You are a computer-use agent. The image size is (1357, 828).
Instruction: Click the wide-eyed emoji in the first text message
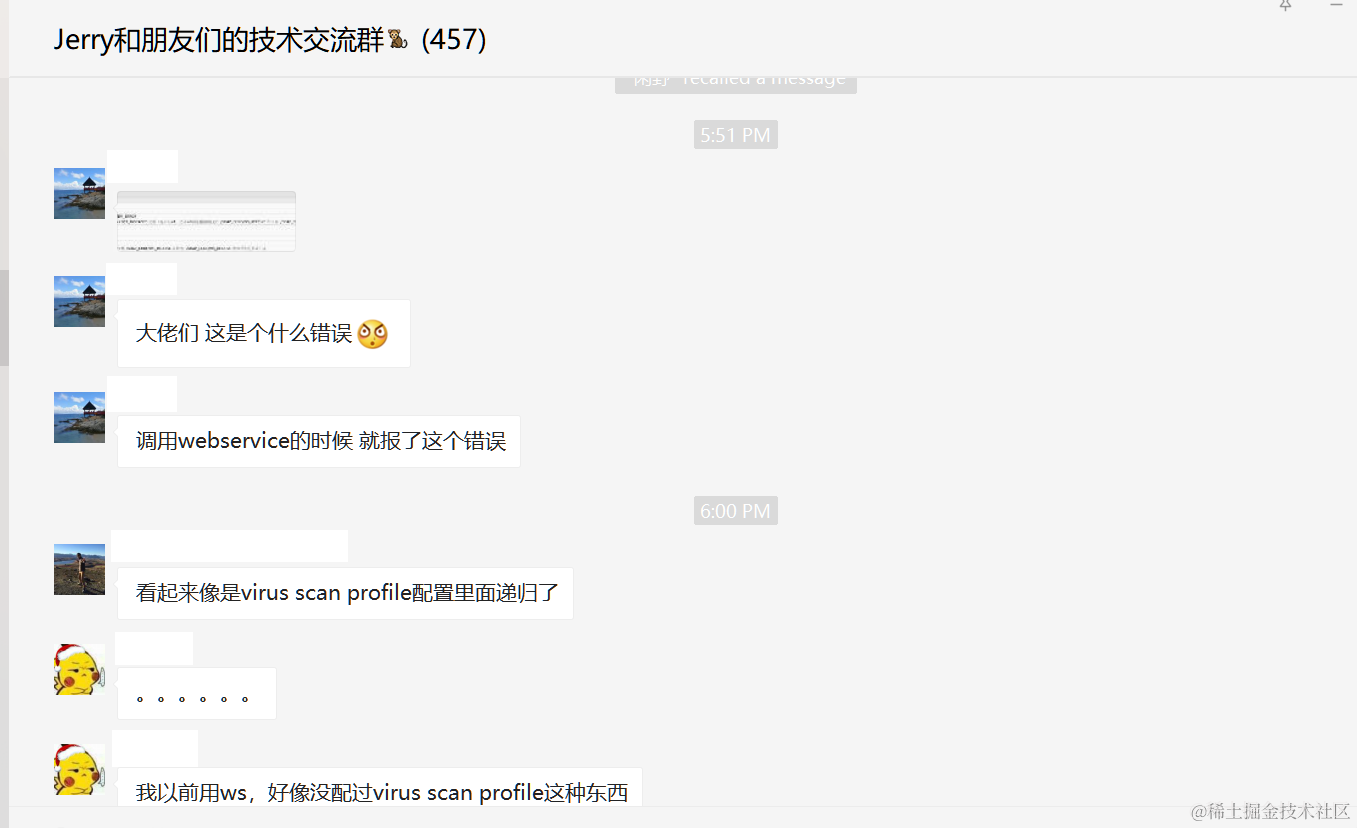click(373, 334)
